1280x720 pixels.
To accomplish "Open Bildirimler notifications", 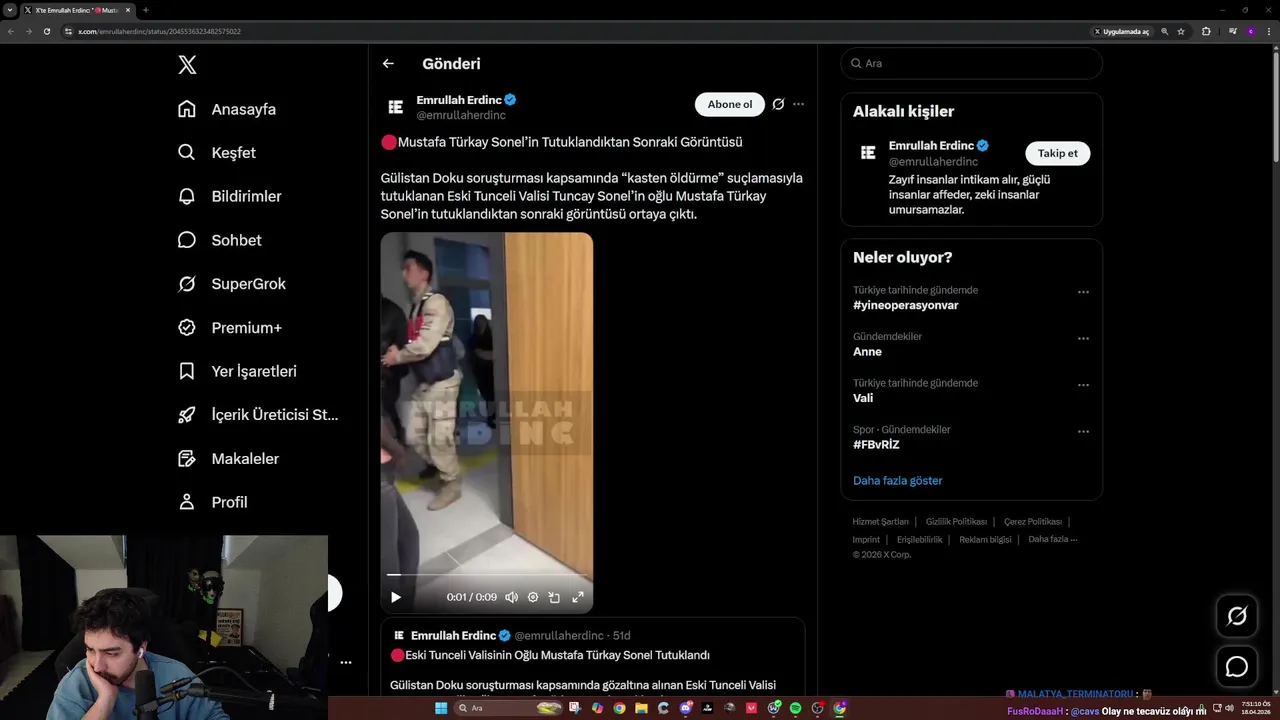I will pyautogui.click(x=229, y=196).
